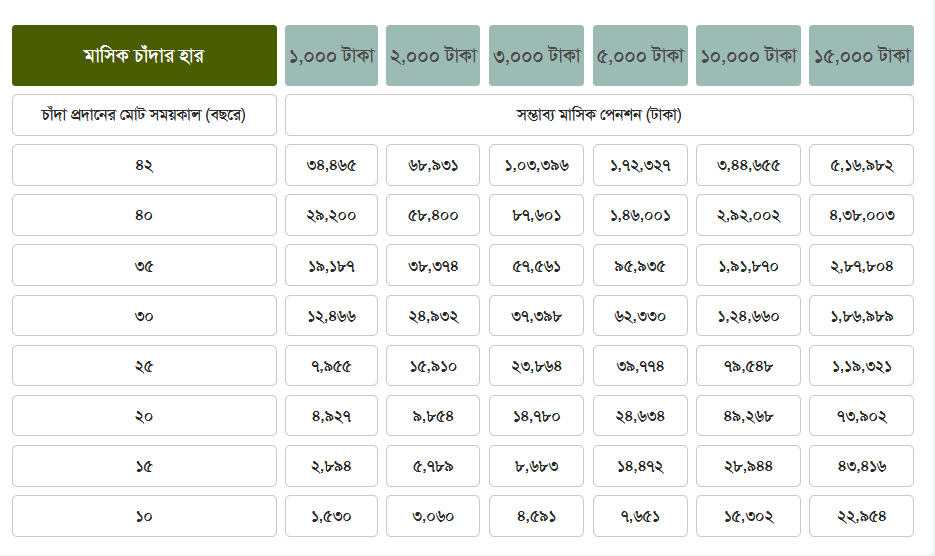
Task: Select the ৩,০৬০ pension value
Action: (x=433, y=516)
